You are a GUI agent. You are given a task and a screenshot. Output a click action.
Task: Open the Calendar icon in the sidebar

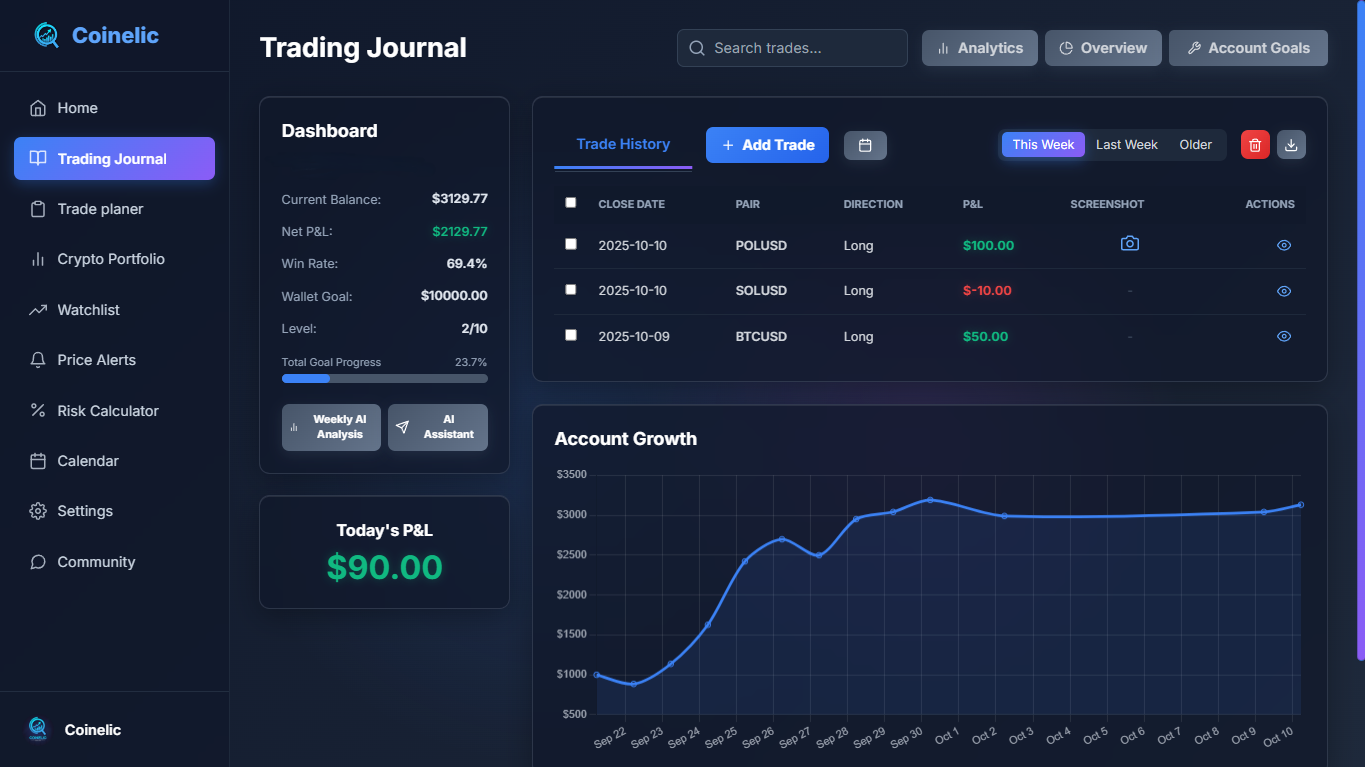coord(38,461)
